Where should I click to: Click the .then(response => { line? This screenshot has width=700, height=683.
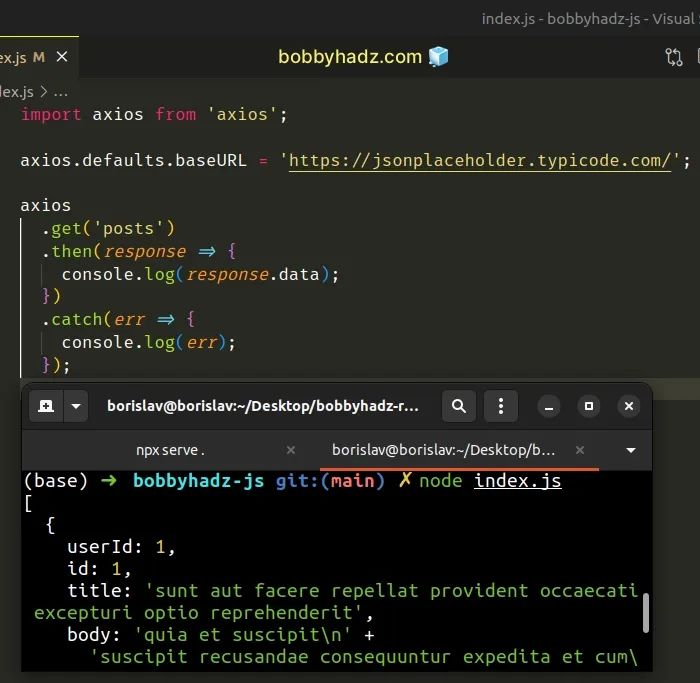[x=139, y=251]
